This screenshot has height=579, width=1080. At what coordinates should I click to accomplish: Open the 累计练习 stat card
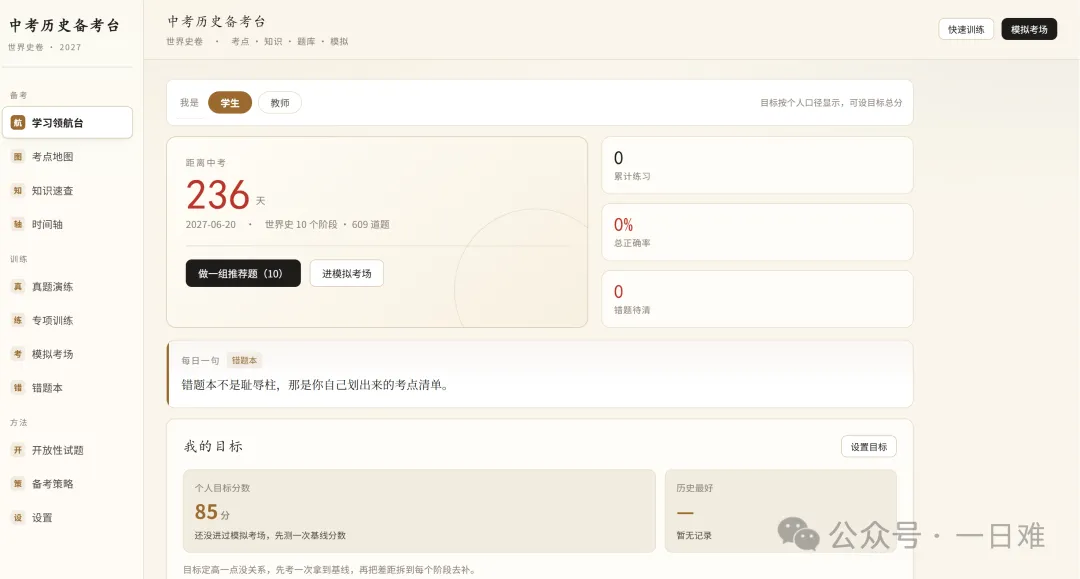coord(757,165)
